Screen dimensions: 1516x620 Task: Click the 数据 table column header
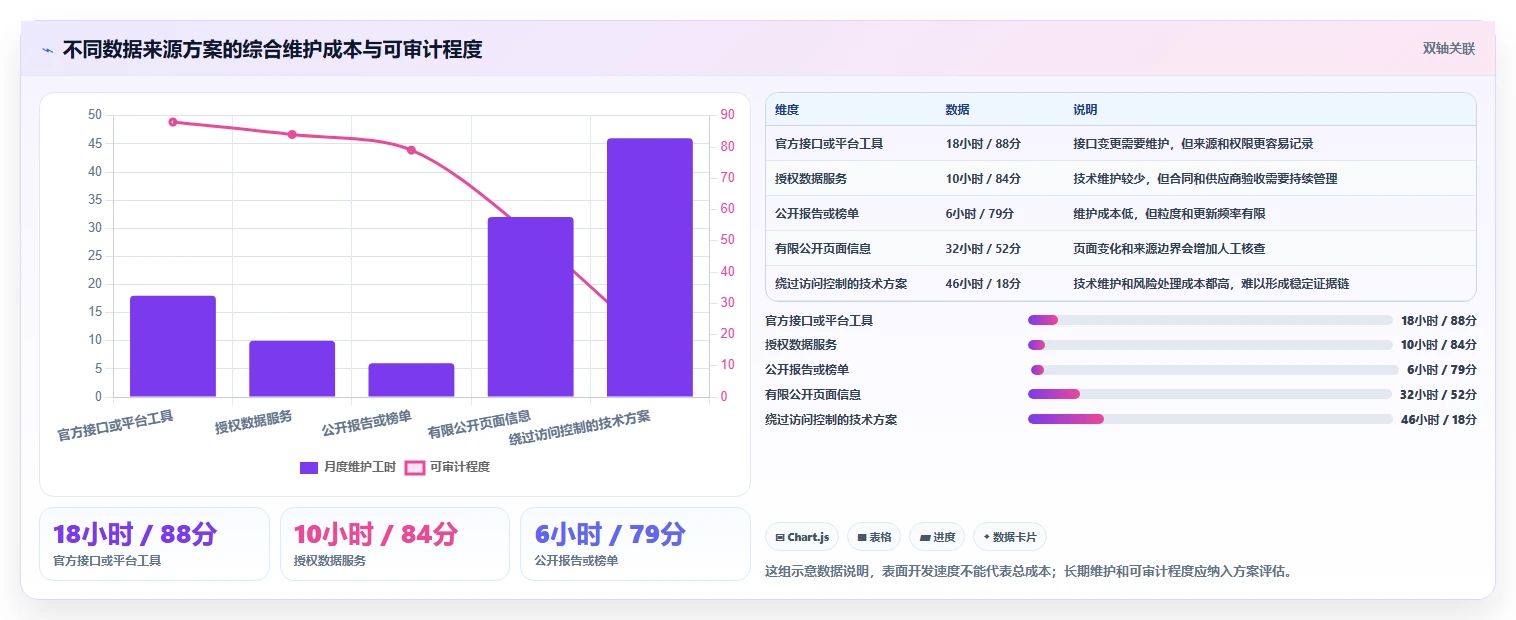(x=957, y=110)
